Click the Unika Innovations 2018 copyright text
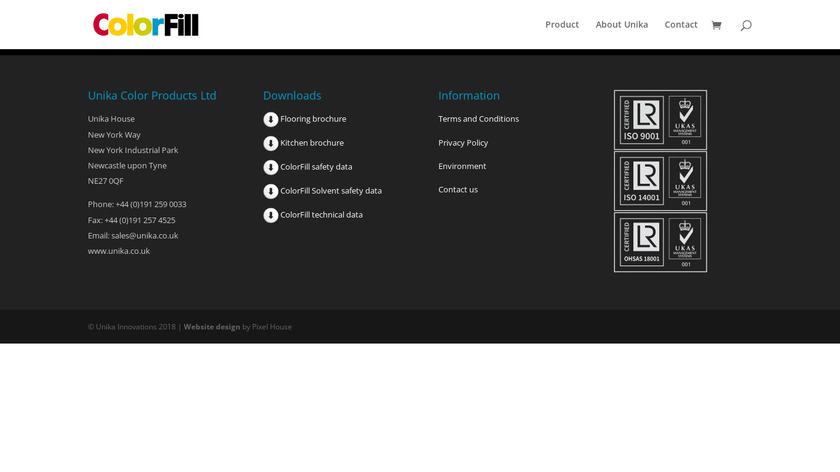 click(132, 327)
